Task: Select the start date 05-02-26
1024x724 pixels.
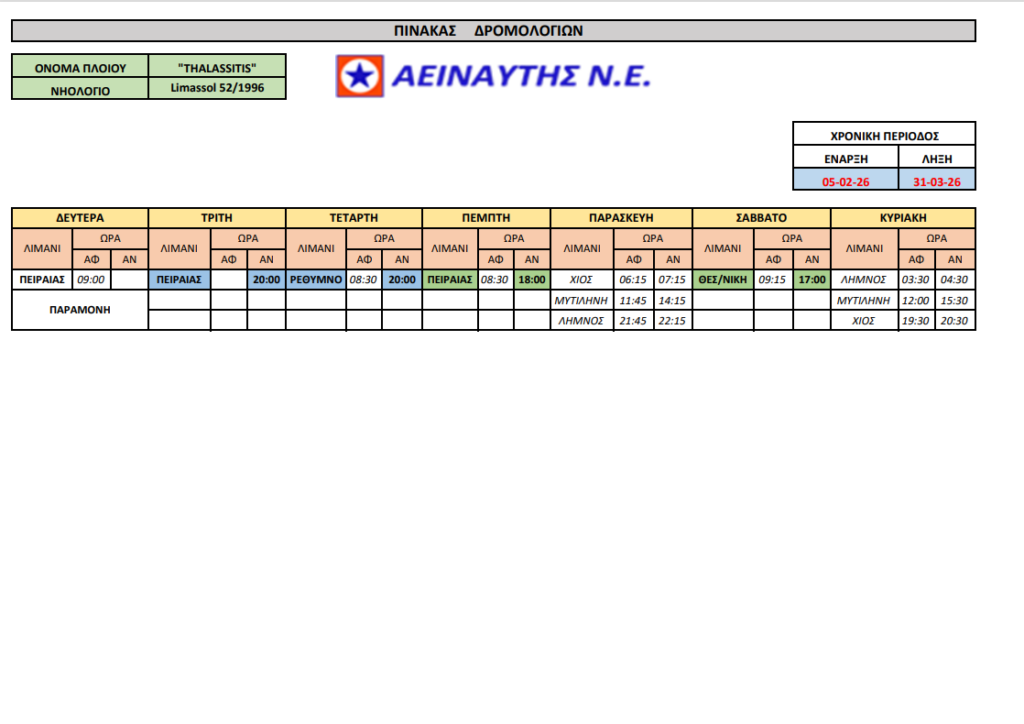Action: [x=846, y=181]
